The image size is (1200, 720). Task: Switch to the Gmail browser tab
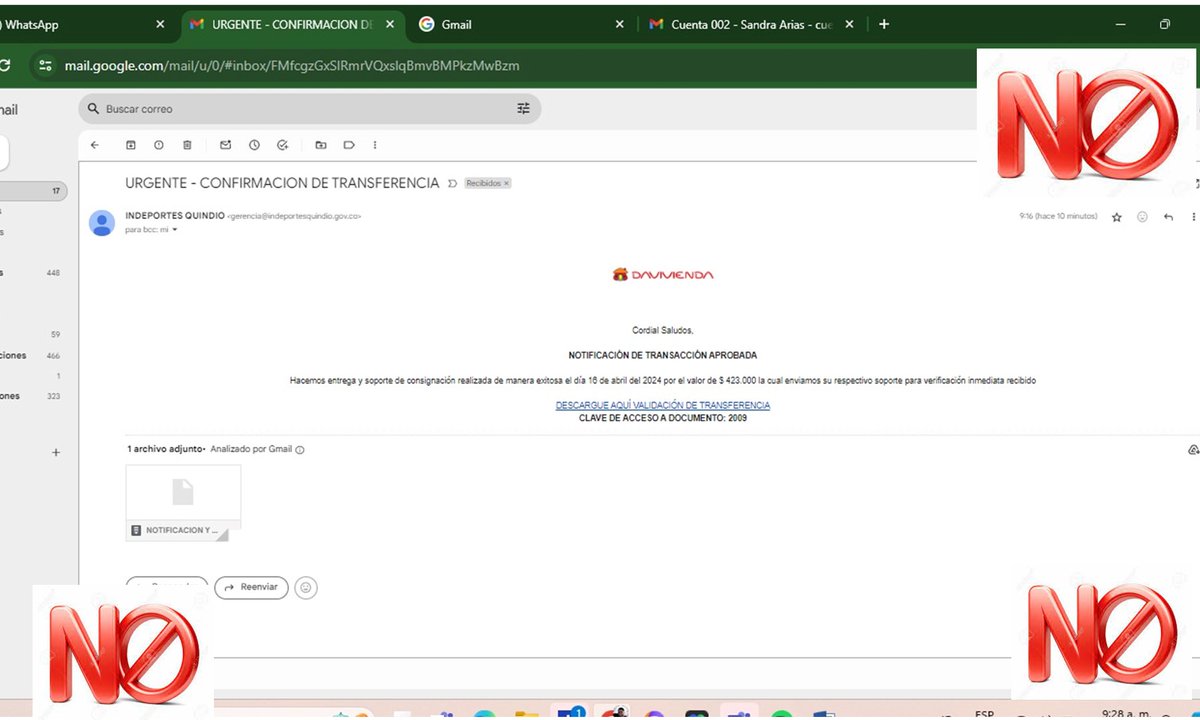[520, 25]
